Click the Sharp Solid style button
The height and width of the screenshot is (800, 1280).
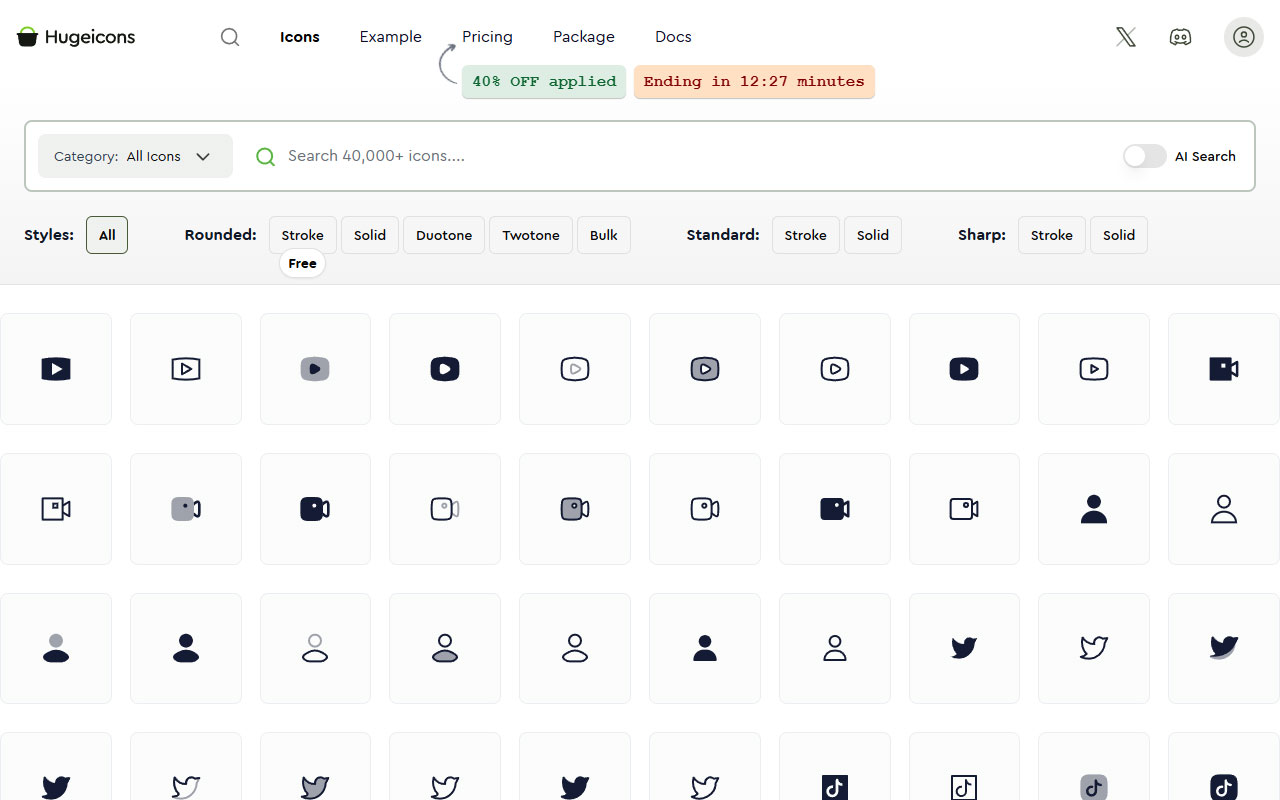1118,235
